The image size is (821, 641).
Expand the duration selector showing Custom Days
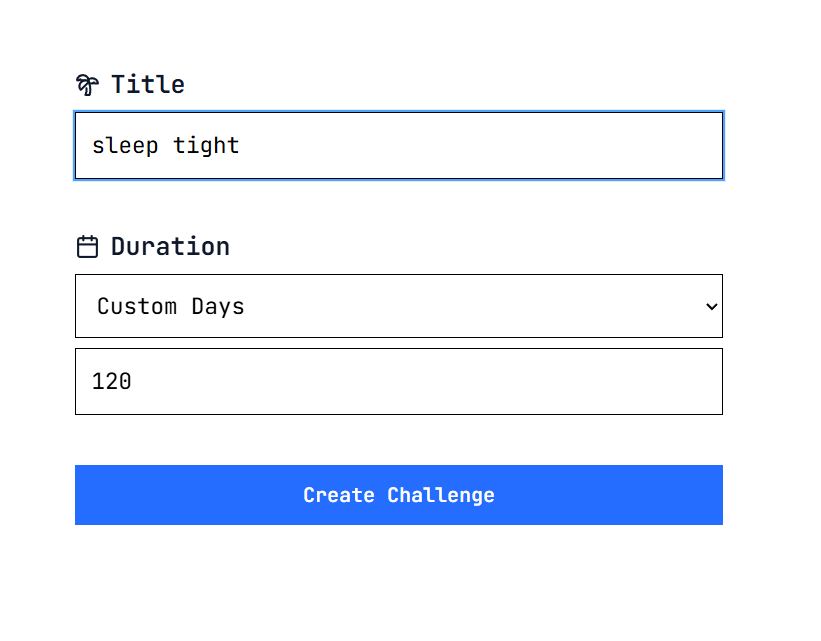pyautogui.click(x=398, y=306)
